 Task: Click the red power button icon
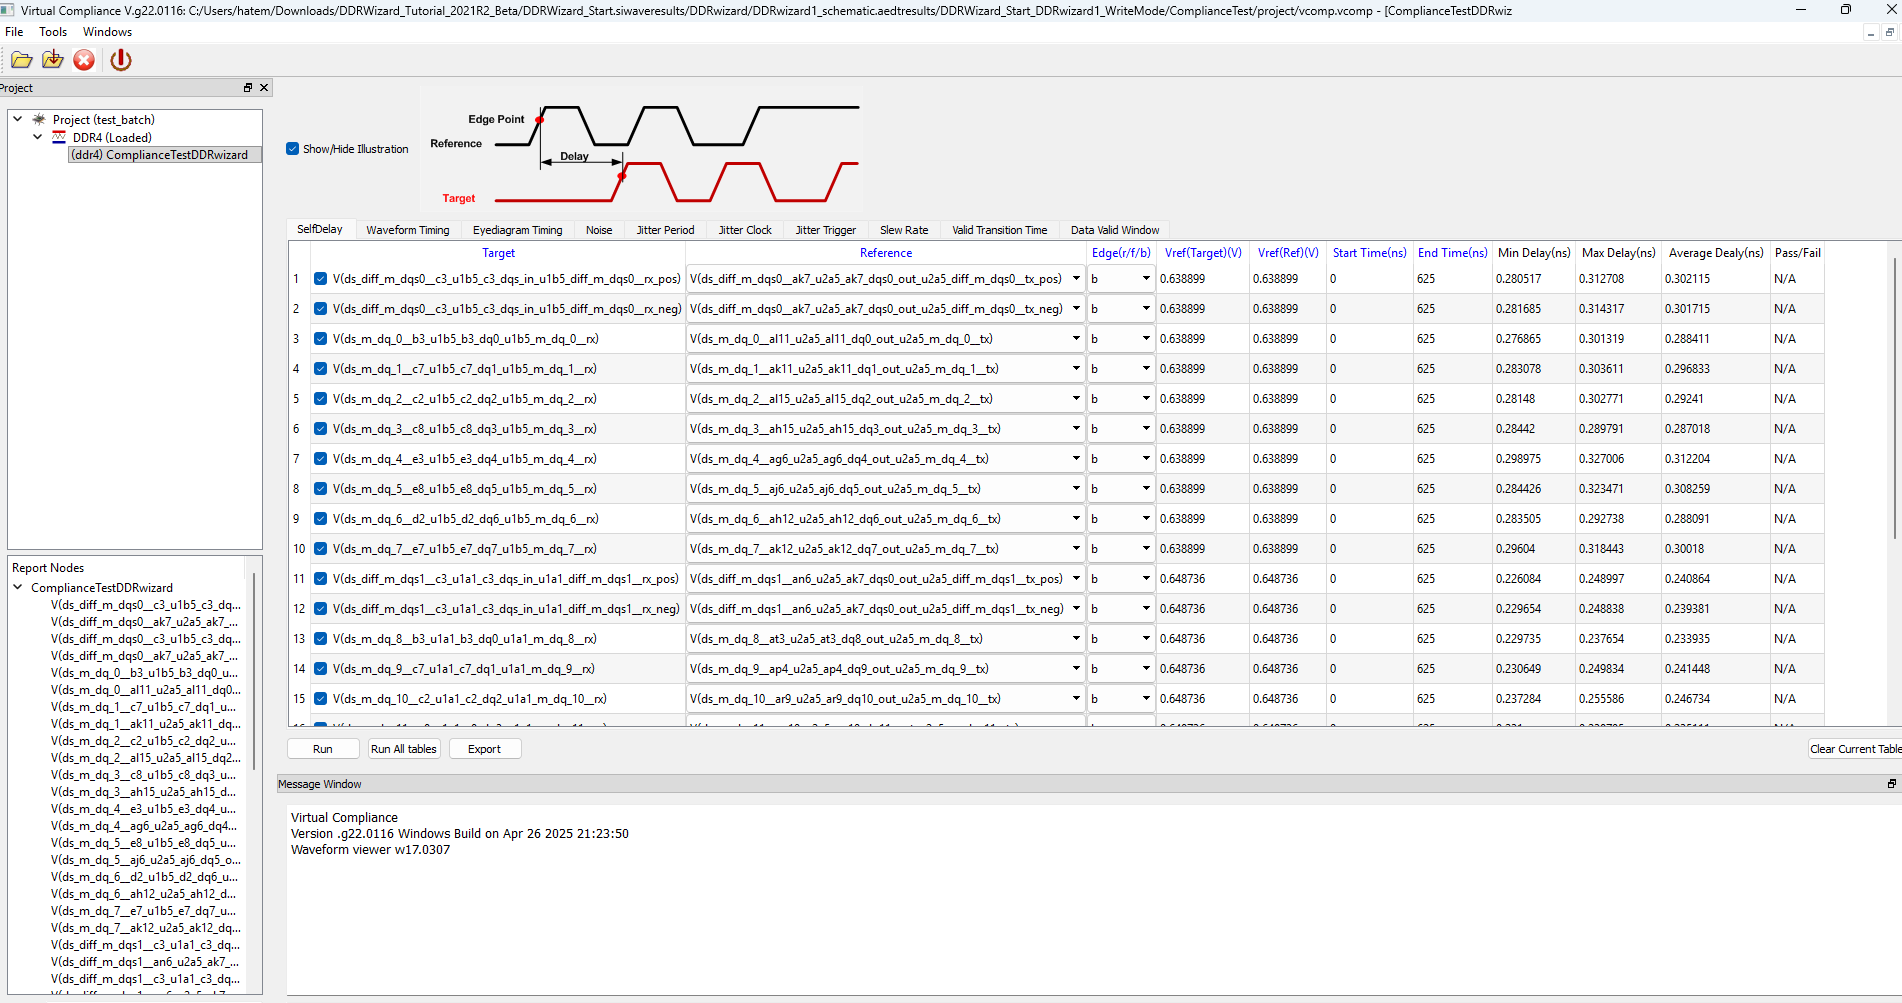tap(121, 60)
